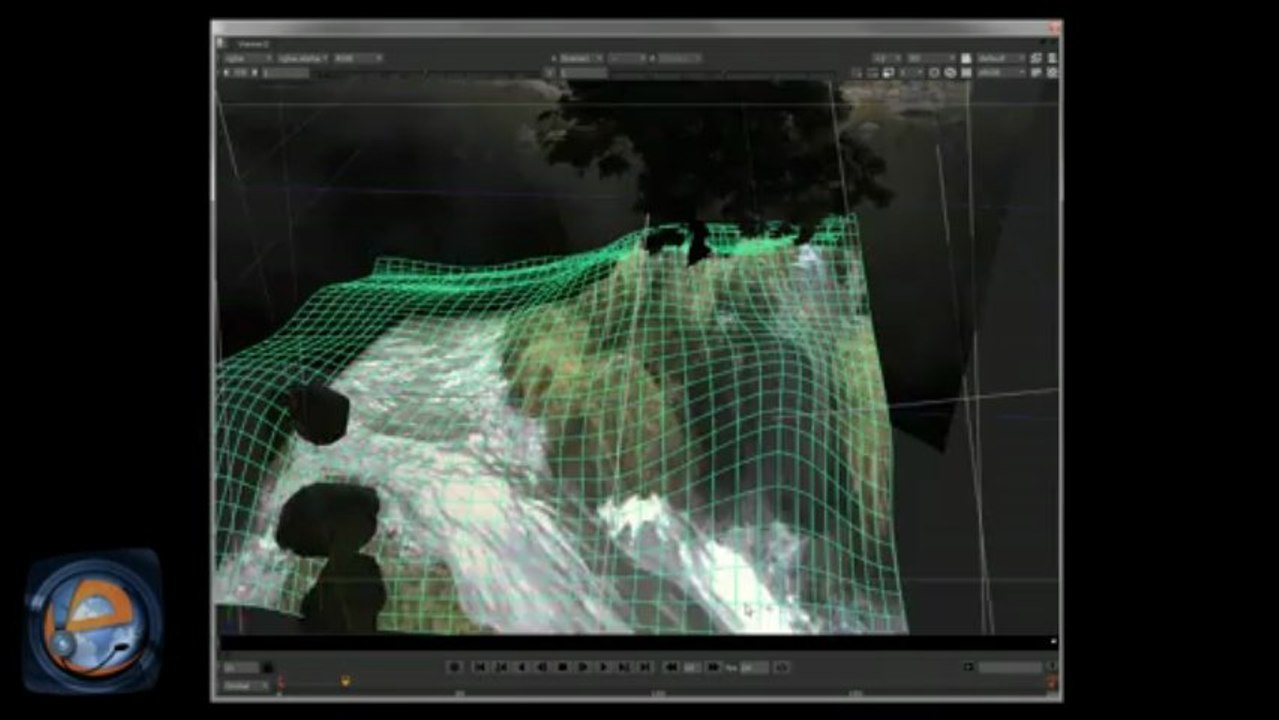Jump to the previous keyframe
This screenshot has width=1279, height=720.
coord(500,667)
